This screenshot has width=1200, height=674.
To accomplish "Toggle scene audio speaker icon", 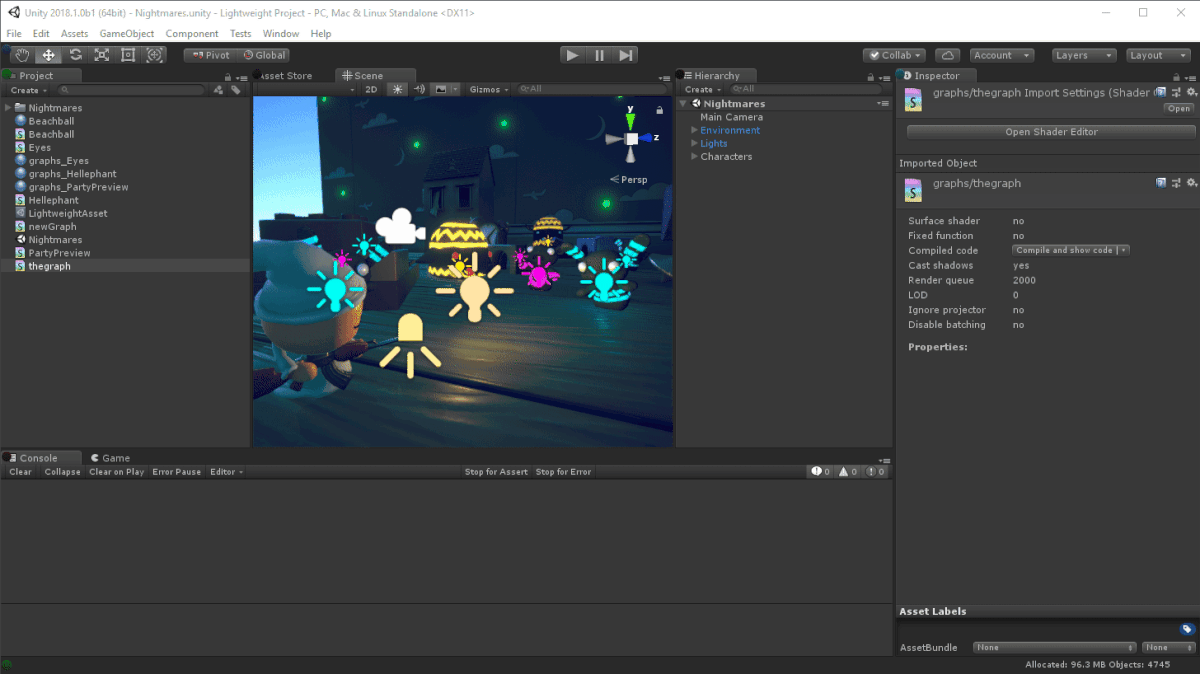I will pyautogui.click(x=420, y=89).
